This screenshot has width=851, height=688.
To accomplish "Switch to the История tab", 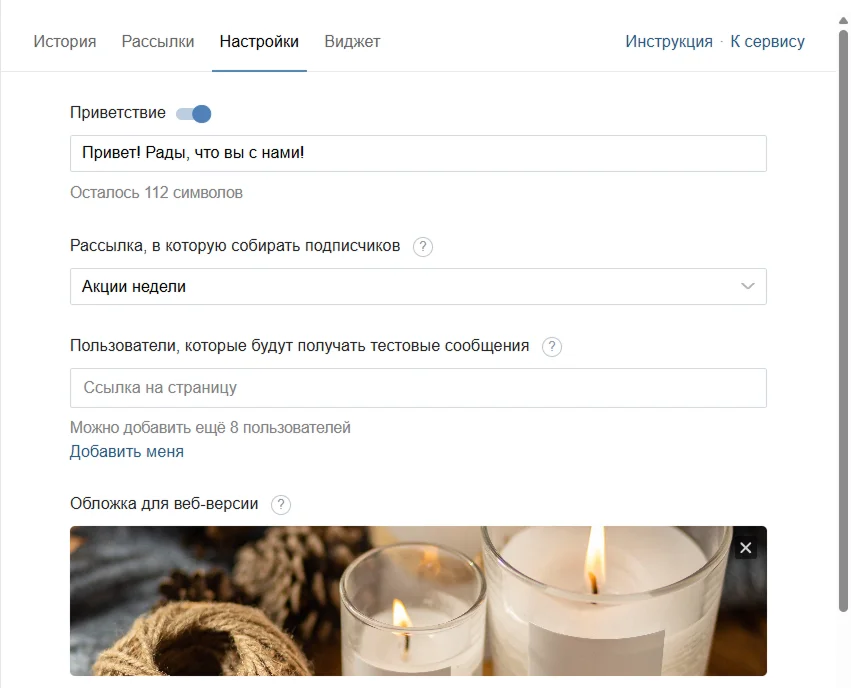I will pyautogui.click(x=65, y=41).
